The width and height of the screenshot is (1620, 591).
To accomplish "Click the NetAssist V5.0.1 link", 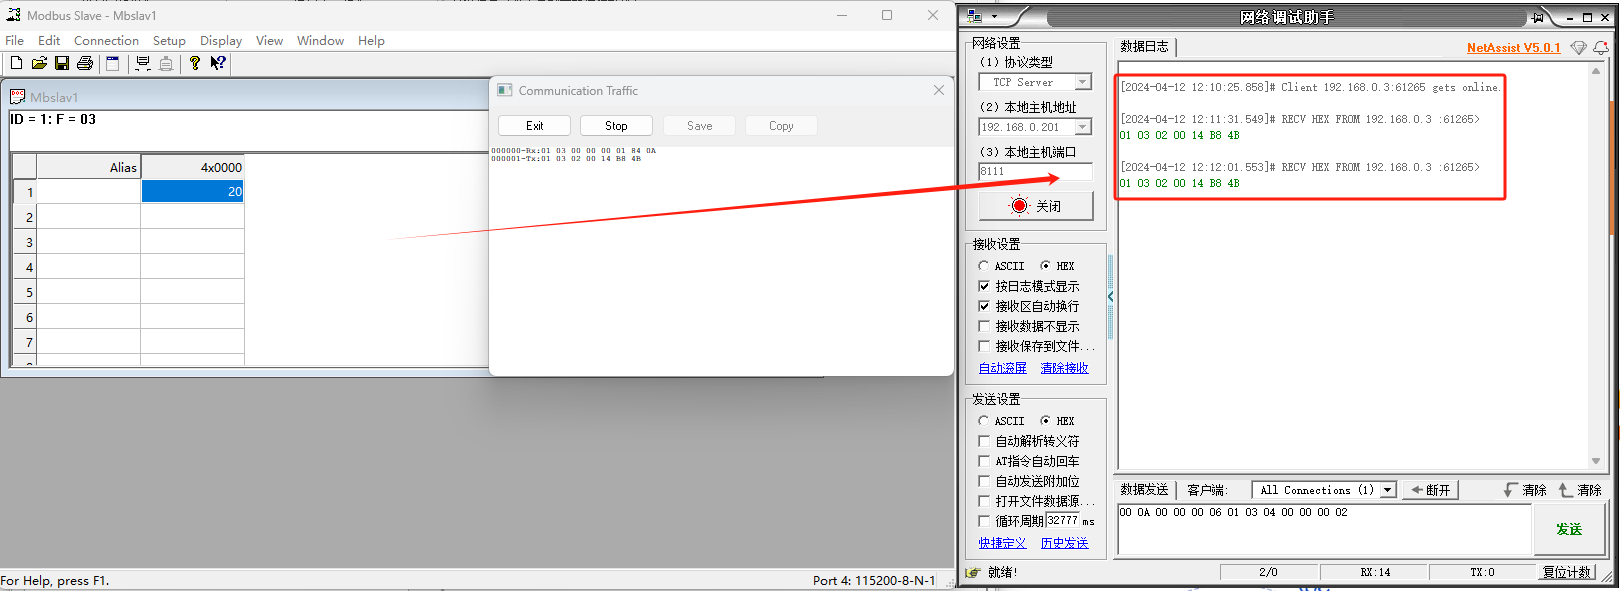I will [x=1513, y=48].
